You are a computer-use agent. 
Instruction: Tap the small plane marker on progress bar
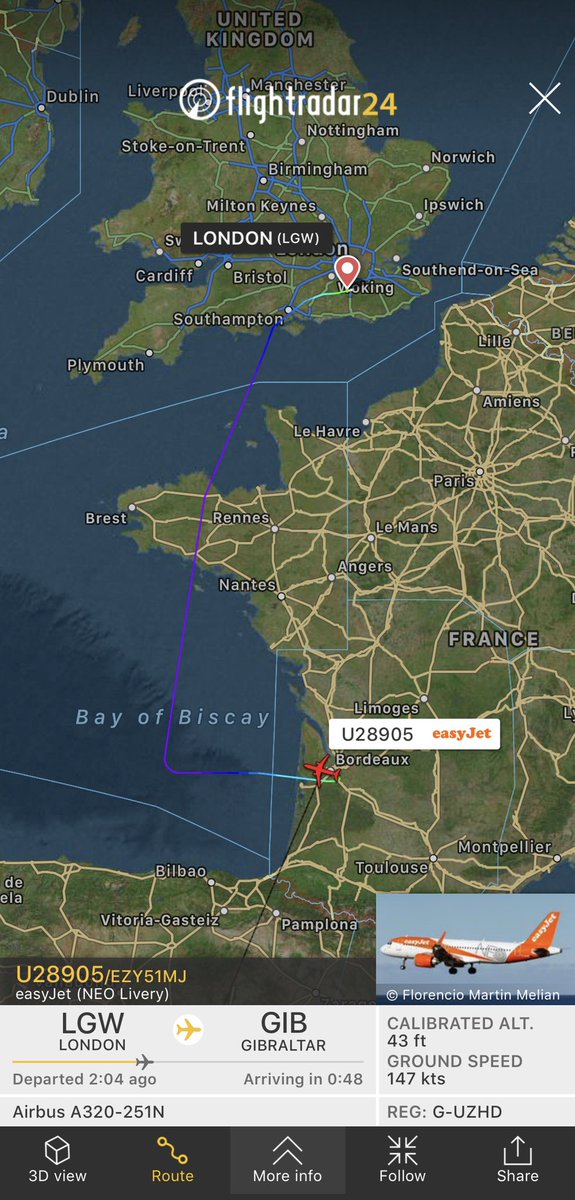pyautogui.click(x=144, y=1062)
